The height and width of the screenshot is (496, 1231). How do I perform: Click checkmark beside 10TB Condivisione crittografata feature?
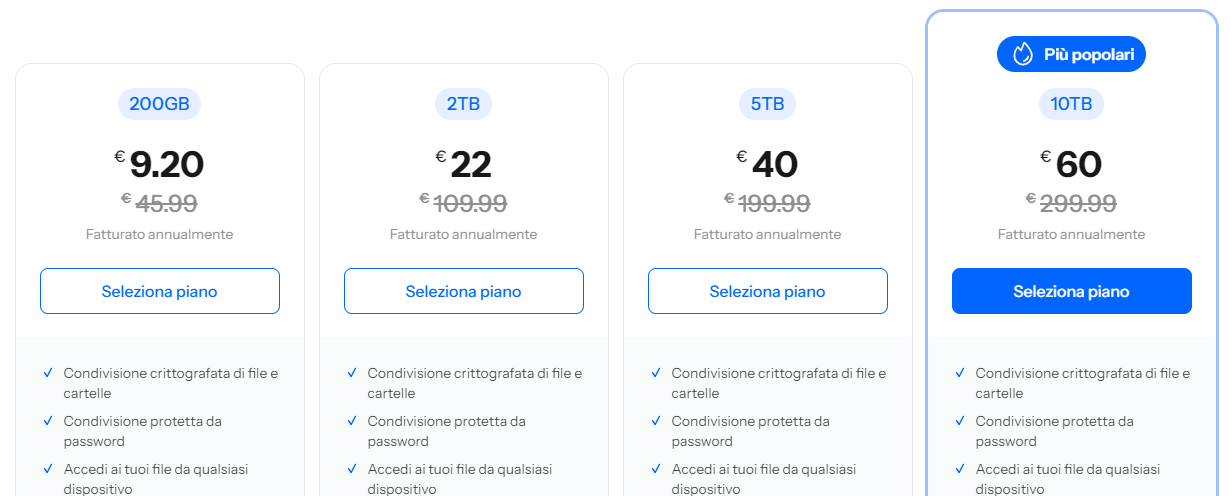click(960, 373)
